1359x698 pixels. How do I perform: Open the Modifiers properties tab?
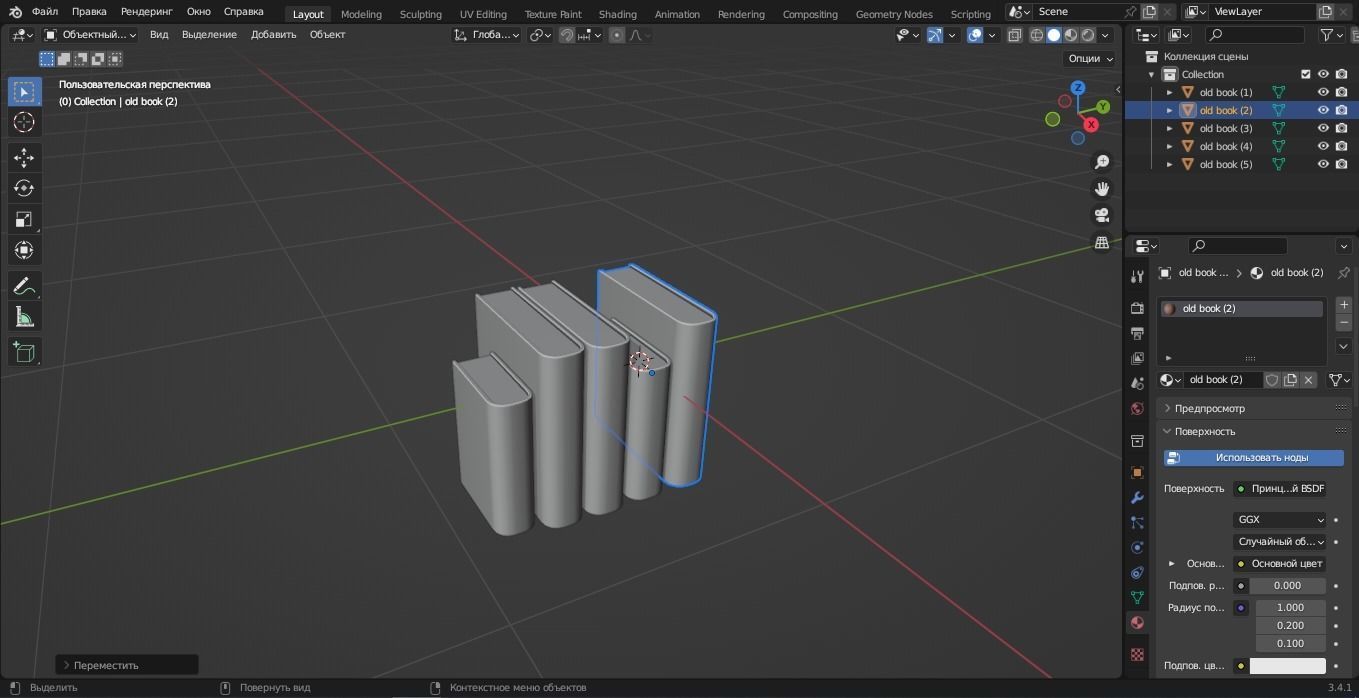pos(1137,497)
